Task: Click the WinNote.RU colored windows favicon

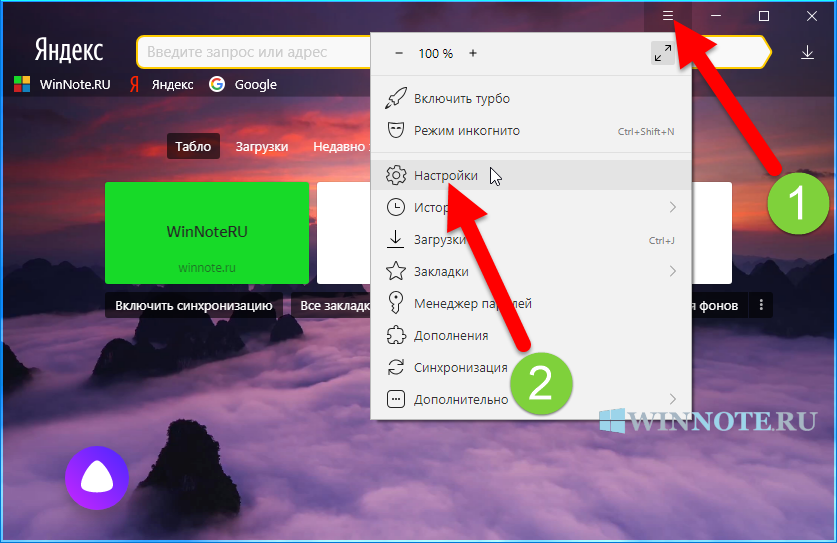Action: (22, 84)
